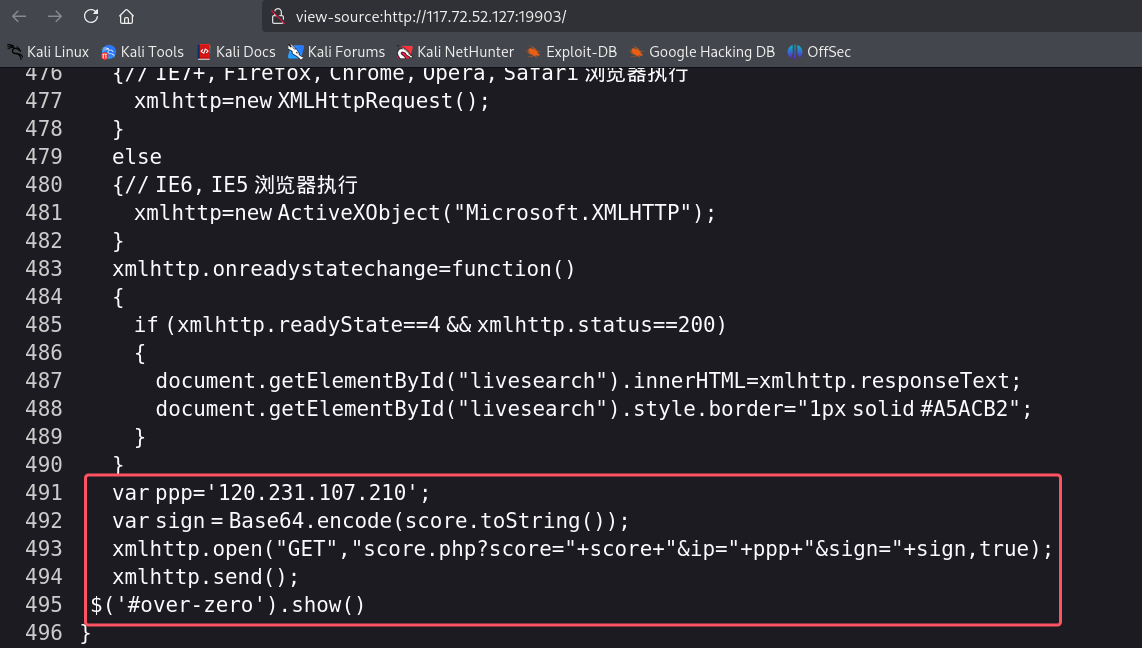Click line number 494
The image size is (1142, 648).
point(44,577)
